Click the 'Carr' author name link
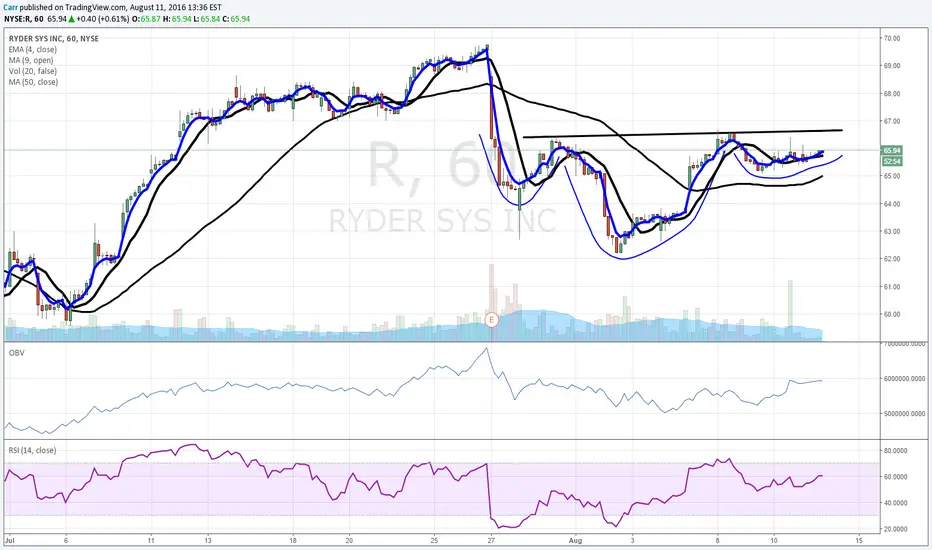 (x=10, y=8)
